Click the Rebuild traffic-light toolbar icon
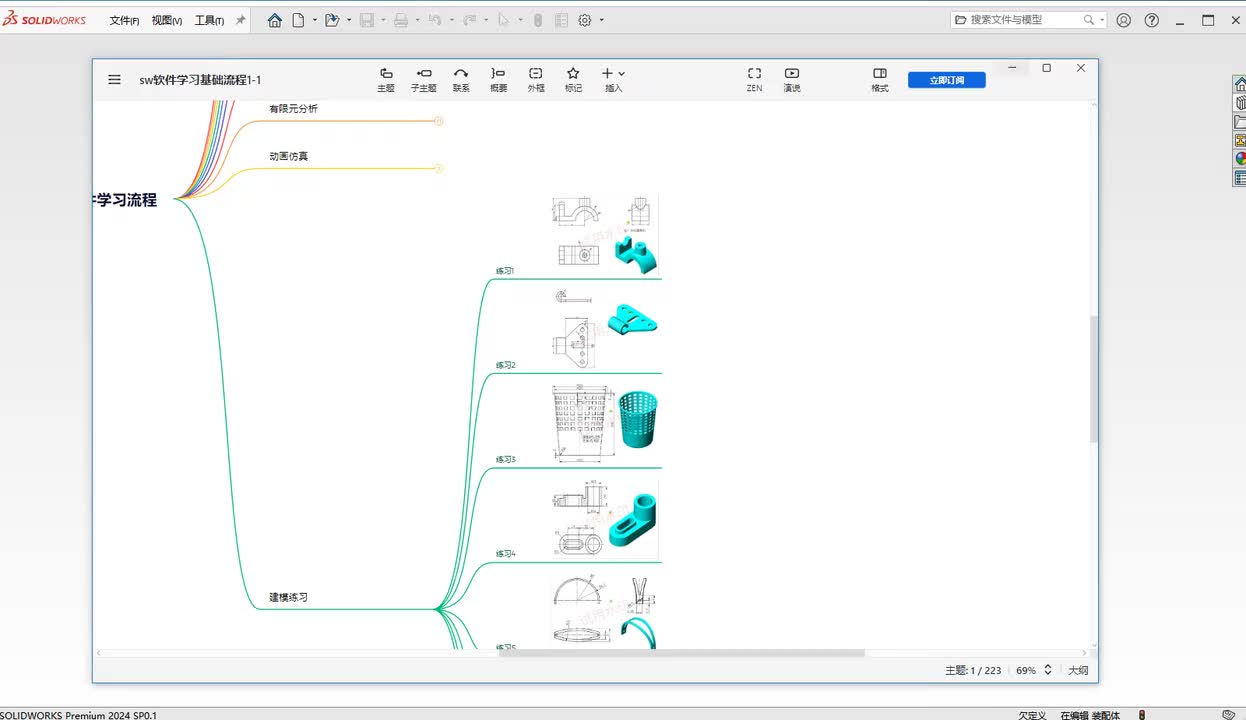This screenshot has height=720, width=1246. [538, 20]
